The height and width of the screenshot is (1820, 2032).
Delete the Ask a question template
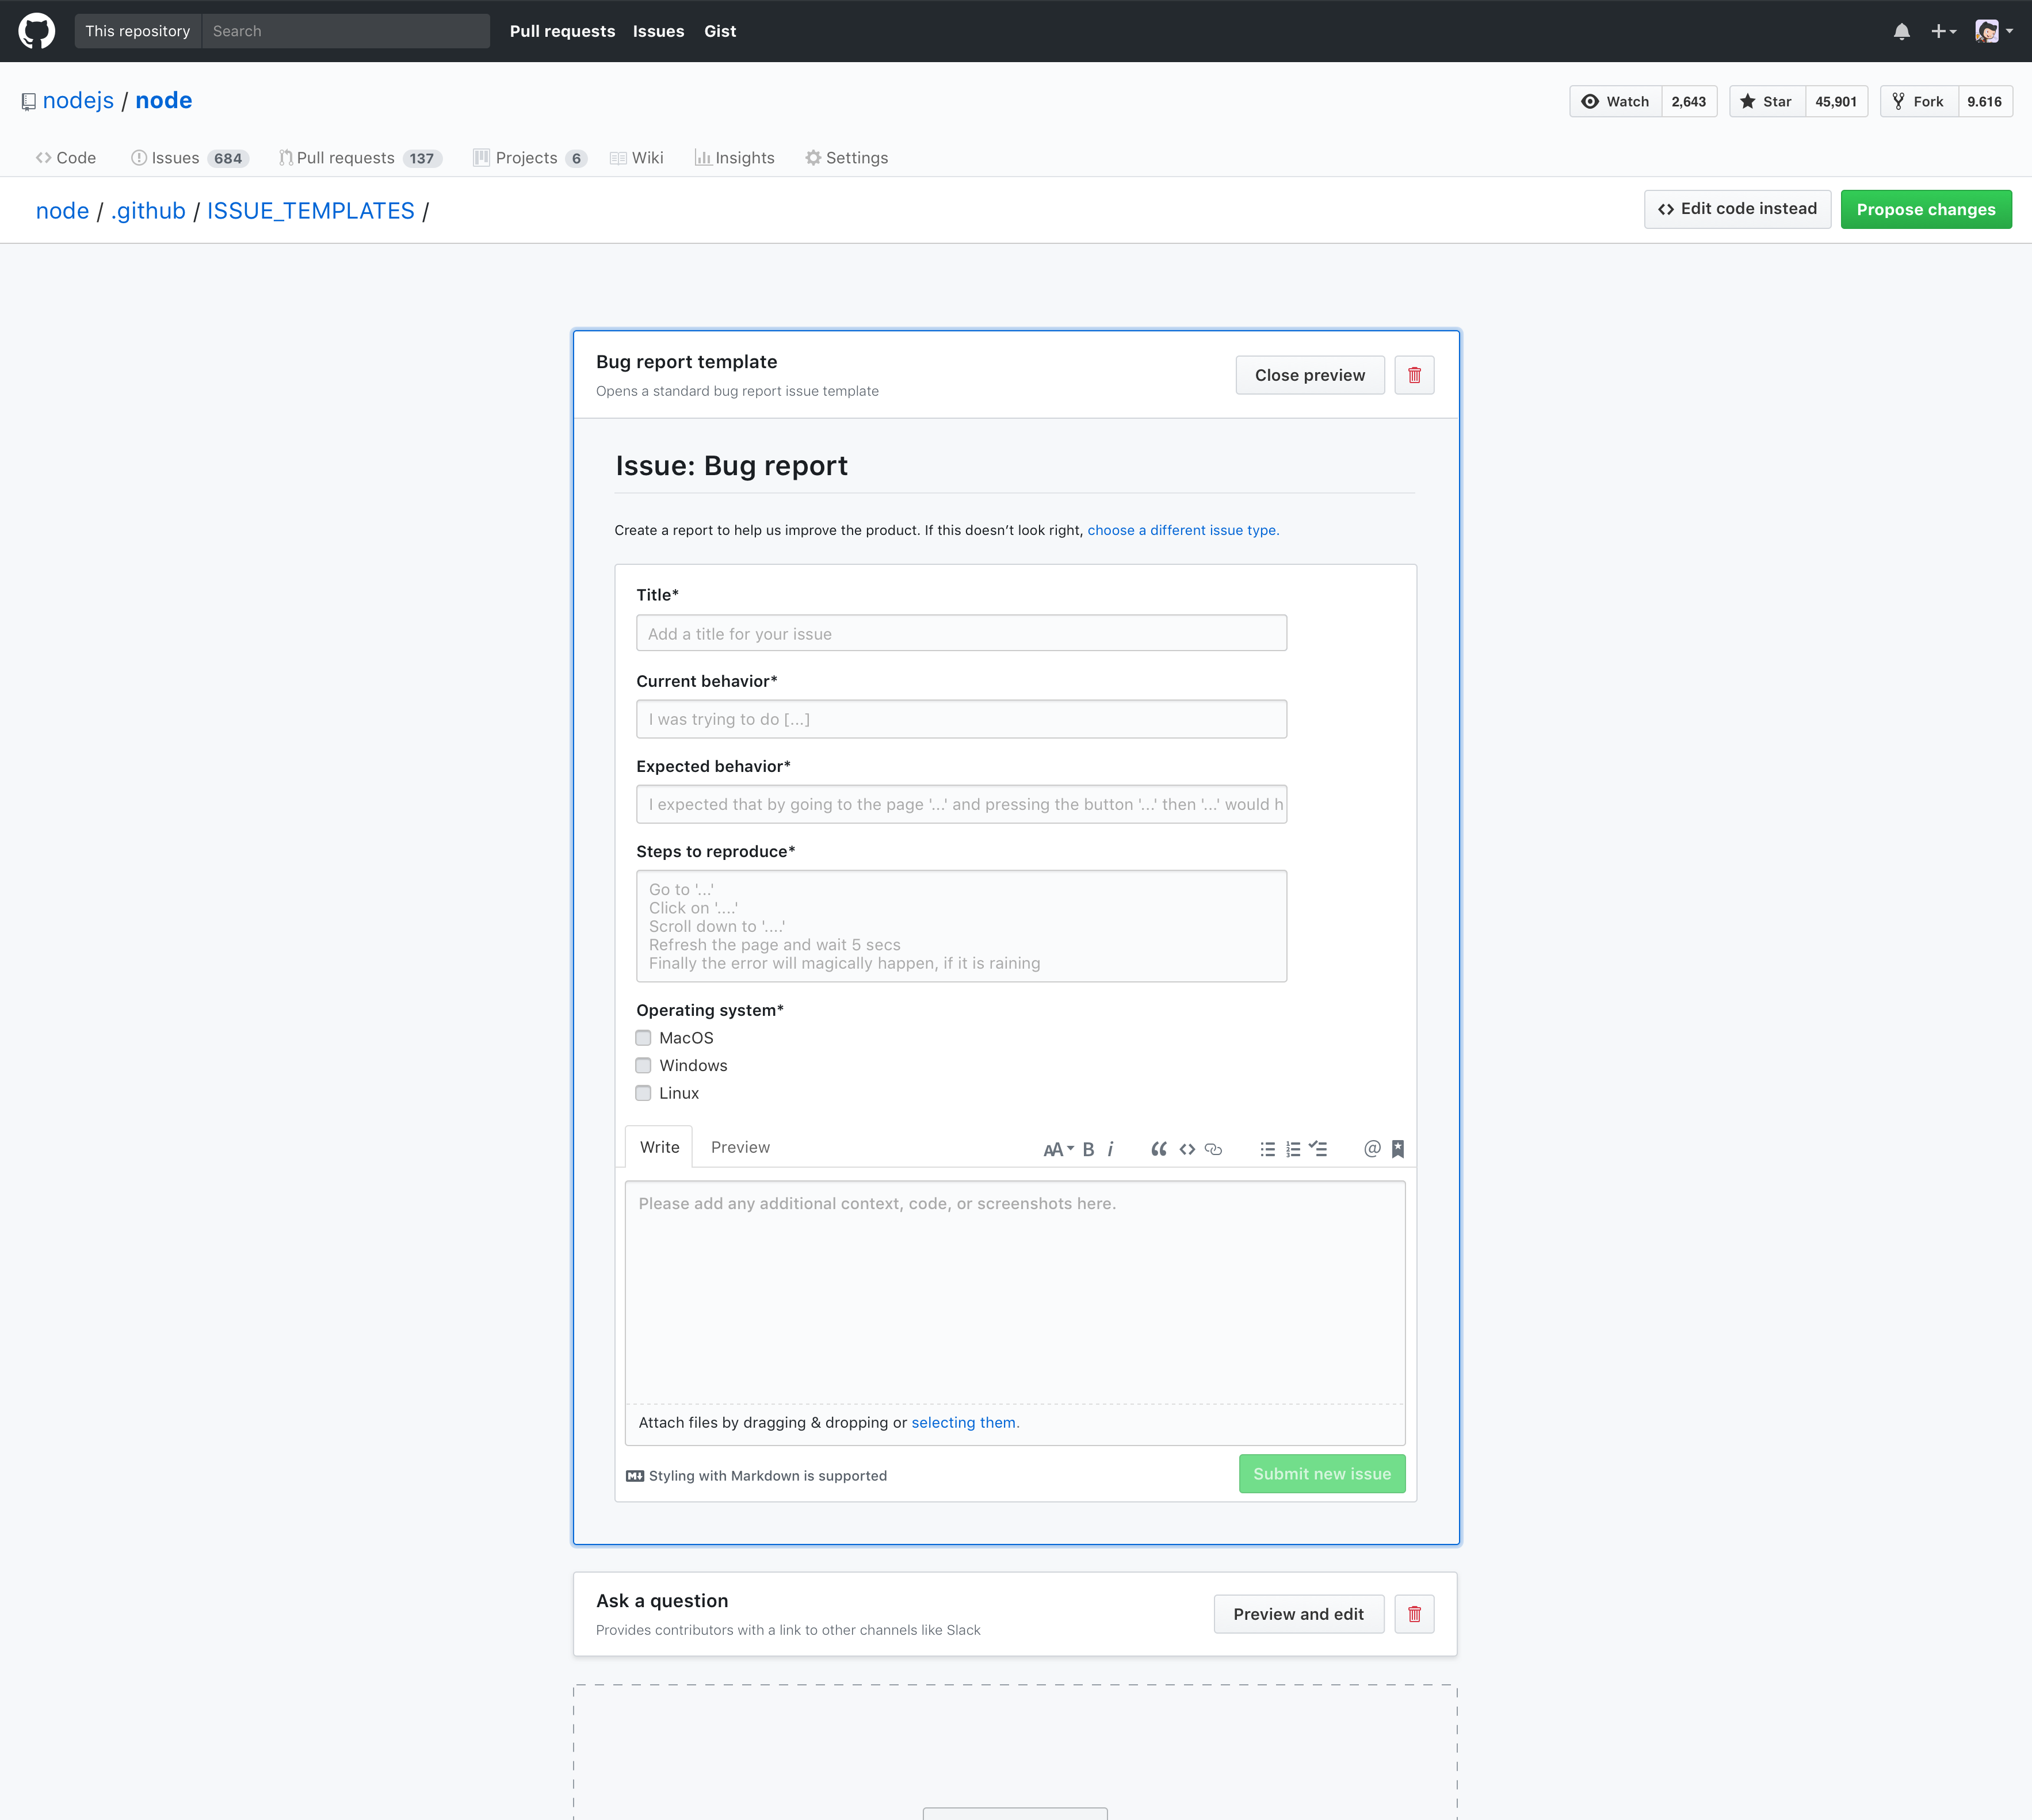(x=1414, y=1614)
